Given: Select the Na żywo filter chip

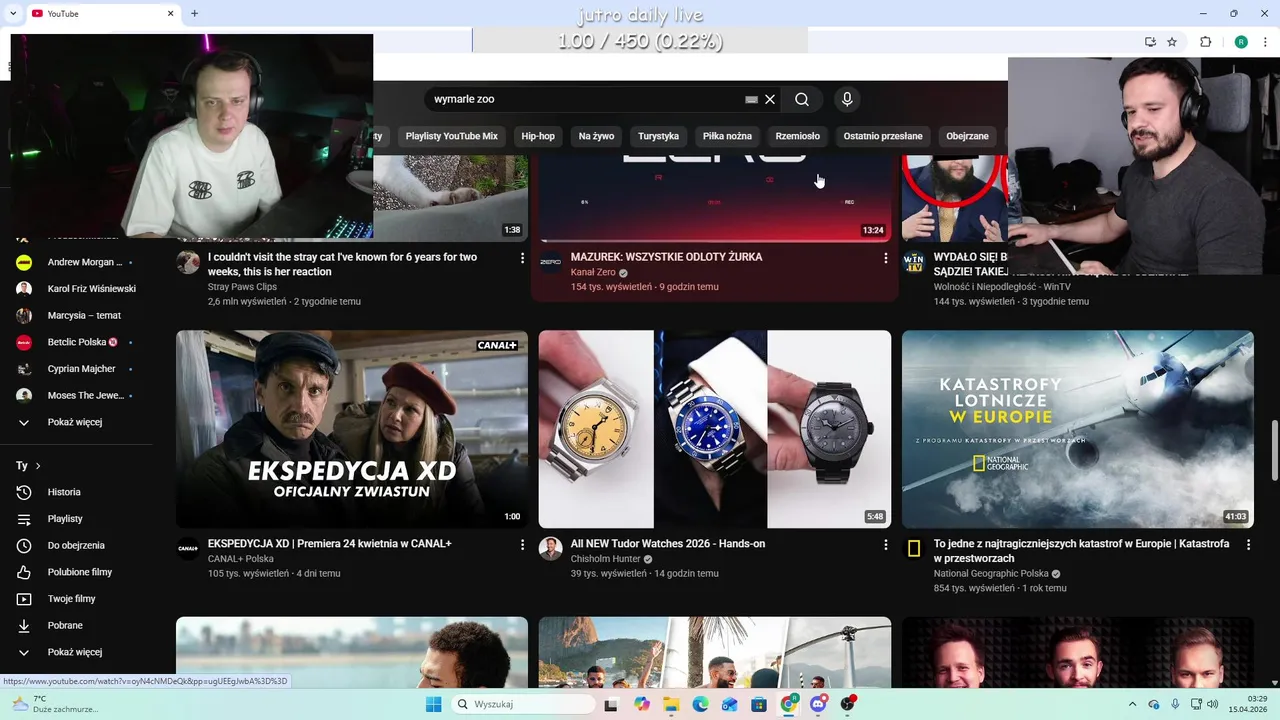Looking at the screenshot, I should point(596,136).
